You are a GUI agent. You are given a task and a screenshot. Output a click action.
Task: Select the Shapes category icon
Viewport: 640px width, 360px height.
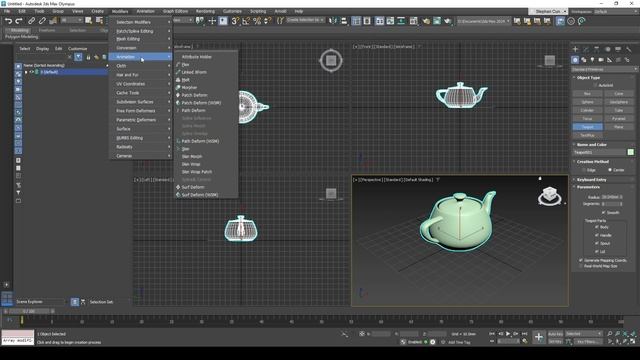[584, 60]
